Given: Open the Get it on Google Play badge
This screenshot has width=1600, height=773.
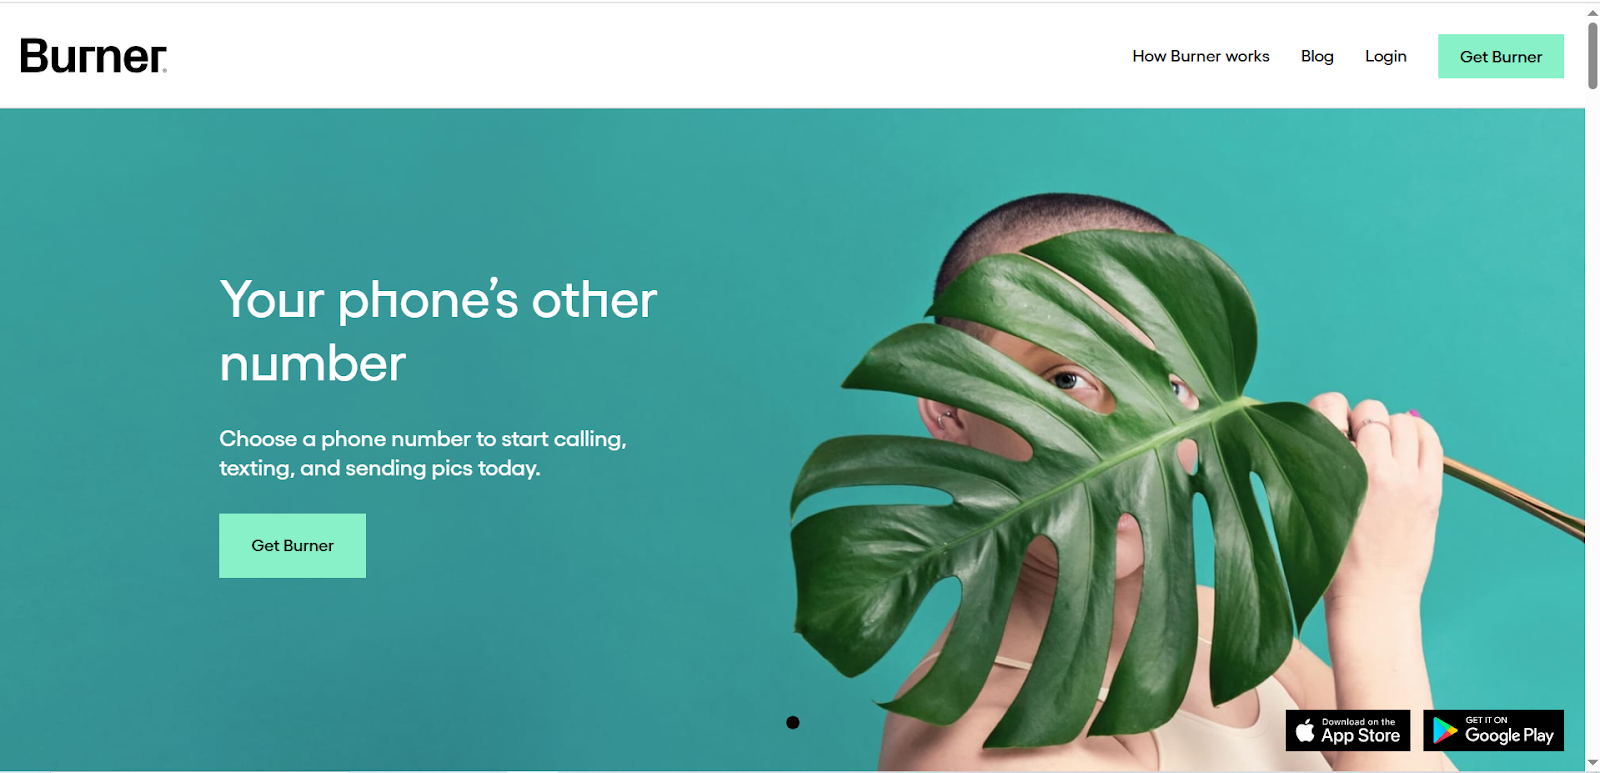Looking at the screenshot, I should pyautogui.click(x=1493, y=731).
